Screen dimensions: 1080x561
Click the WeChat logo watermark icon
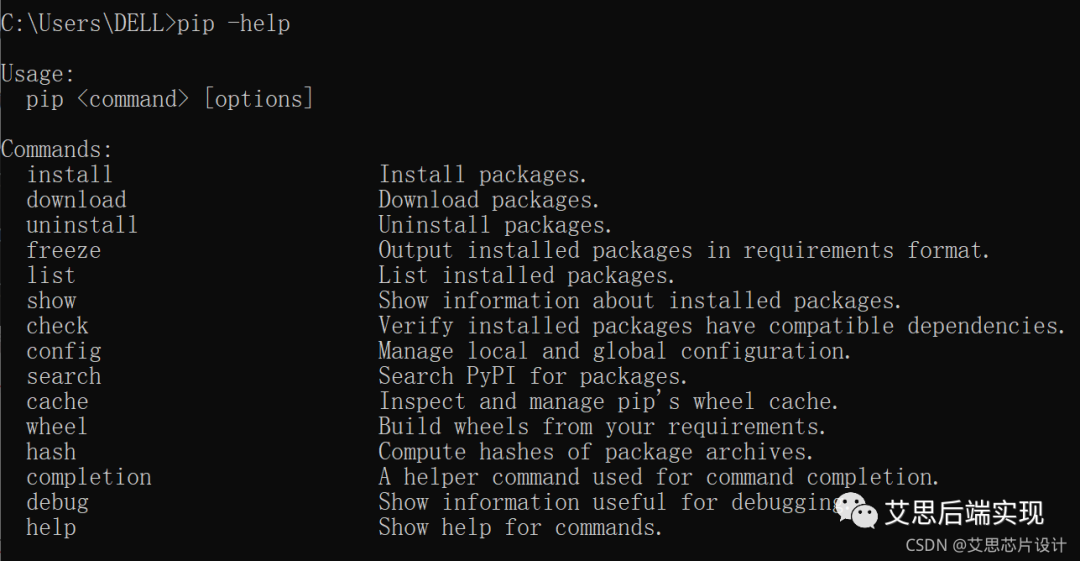pyautogui.click(x=857, y=510)
